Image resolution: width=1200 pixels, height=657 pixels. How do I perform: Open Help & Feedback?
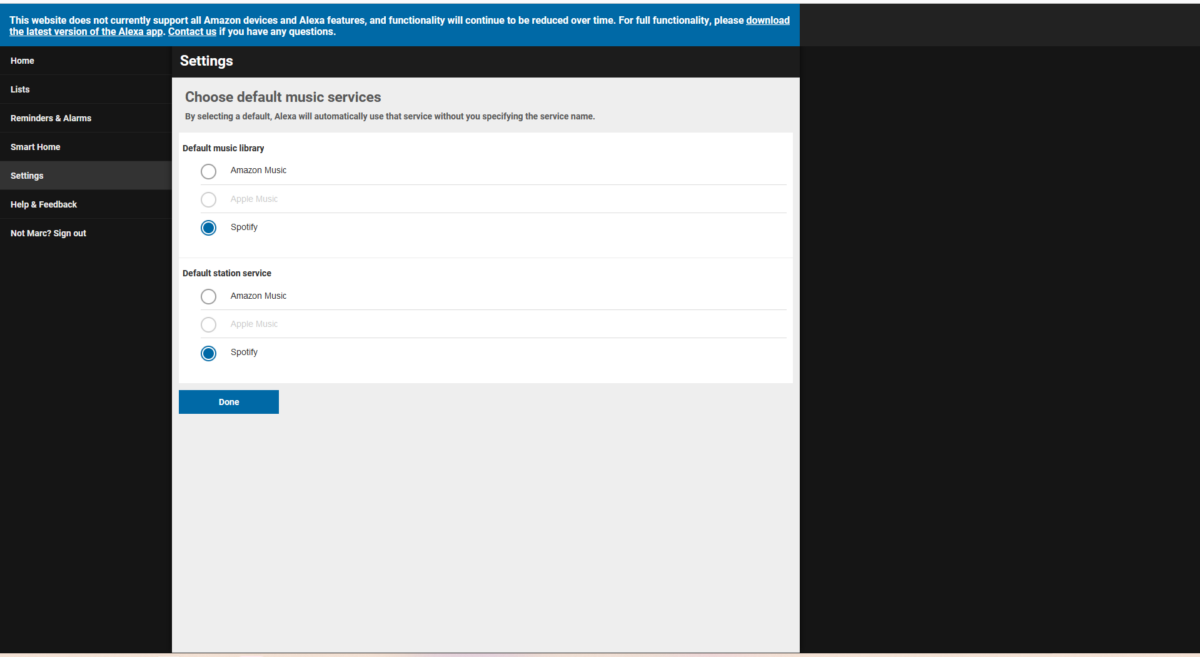86,204
